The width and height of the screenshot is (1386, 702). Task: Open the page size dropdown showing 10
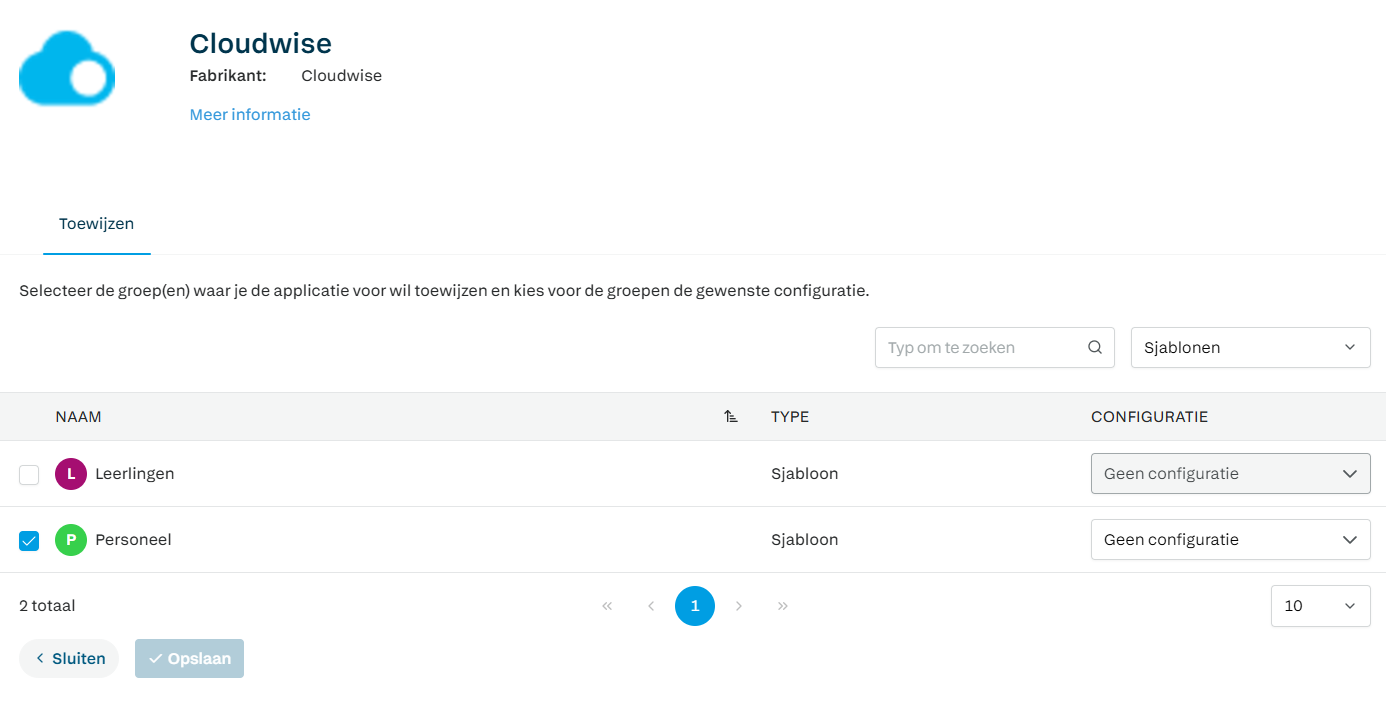click(x=1321, y=606)
